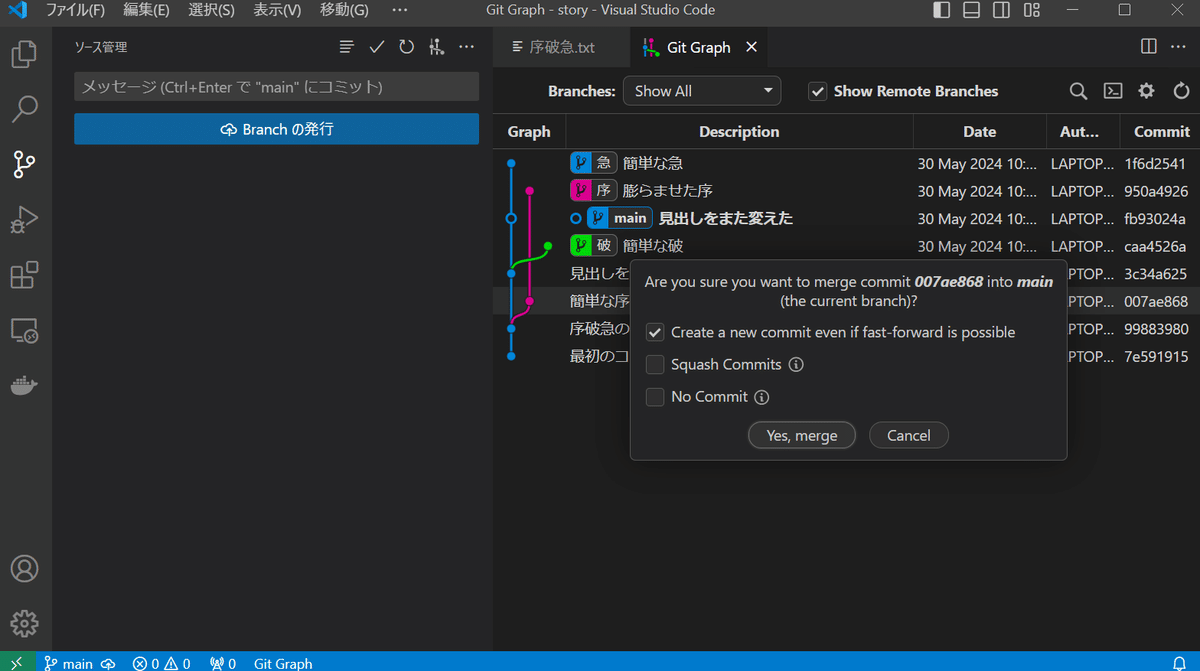
Task: Refresh source control with circular arrow icon
Action: point(406,47)
